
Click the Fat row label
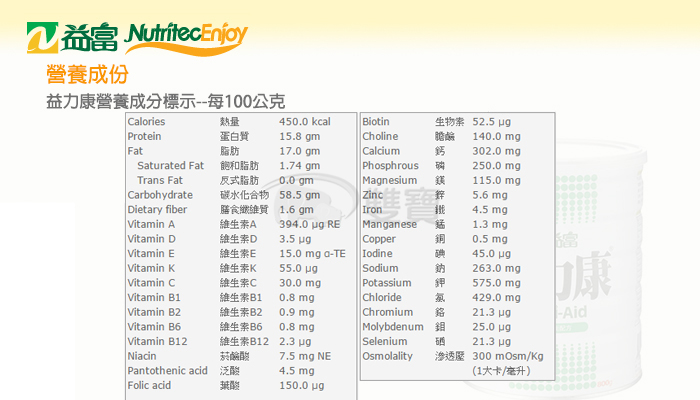point(135,151)
